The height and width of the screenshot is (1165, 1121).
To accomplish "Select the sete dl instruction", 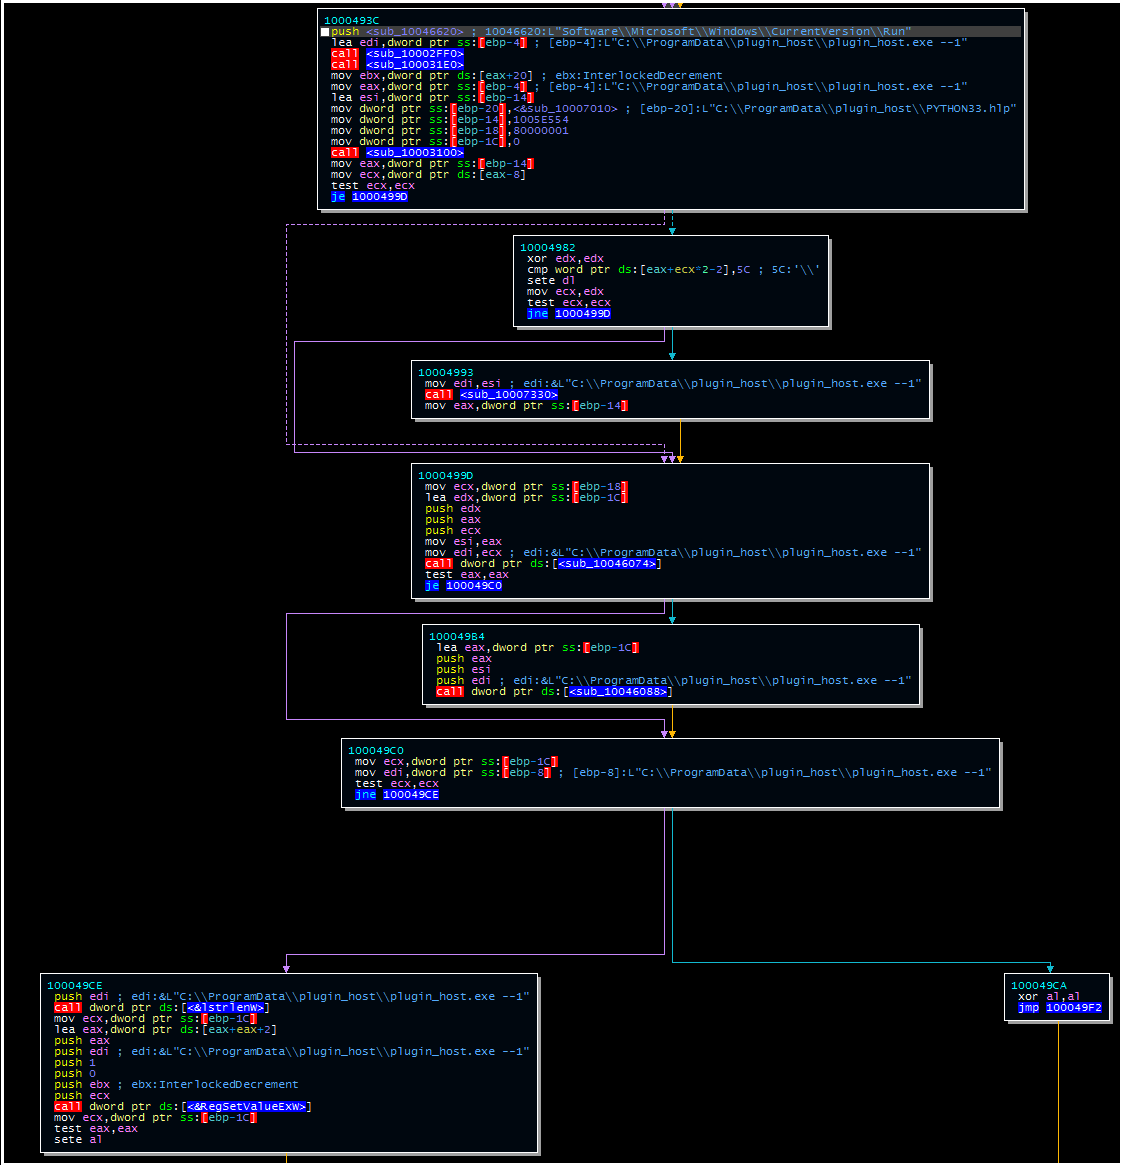I will 550,281.
